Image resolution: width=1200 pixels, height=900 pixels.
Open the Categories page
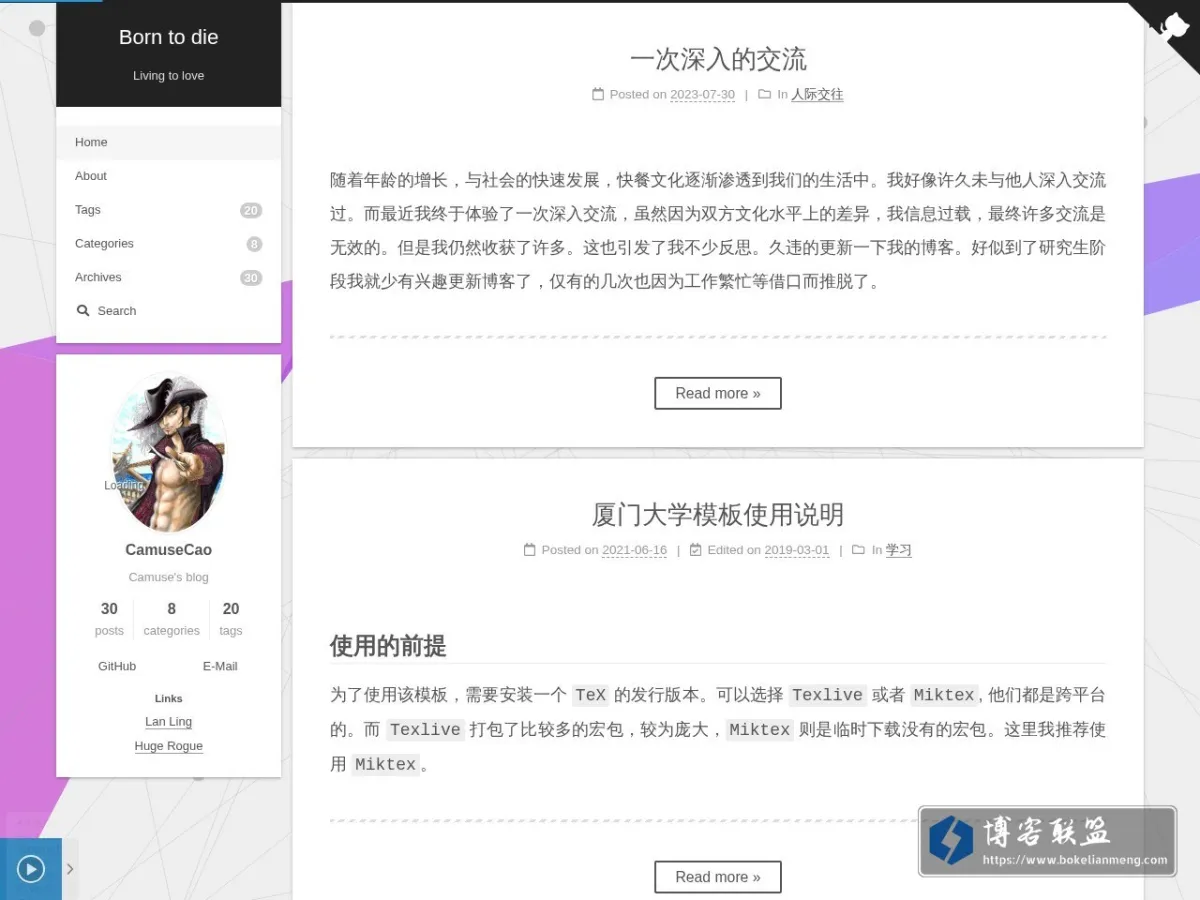tap(168, 244)
